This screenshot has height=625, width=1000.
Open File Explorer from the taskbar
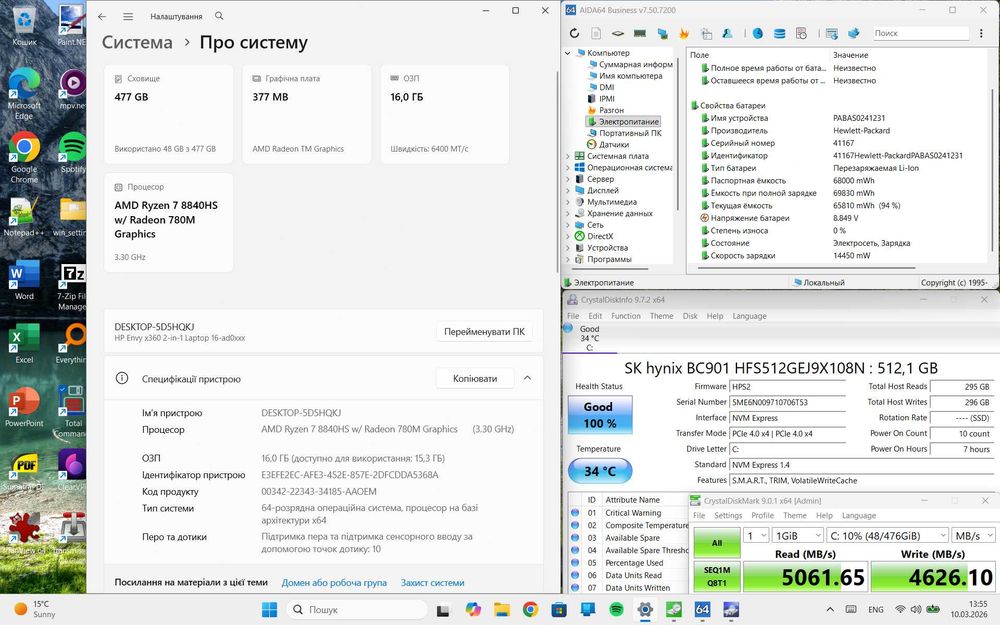click(502, 610)
